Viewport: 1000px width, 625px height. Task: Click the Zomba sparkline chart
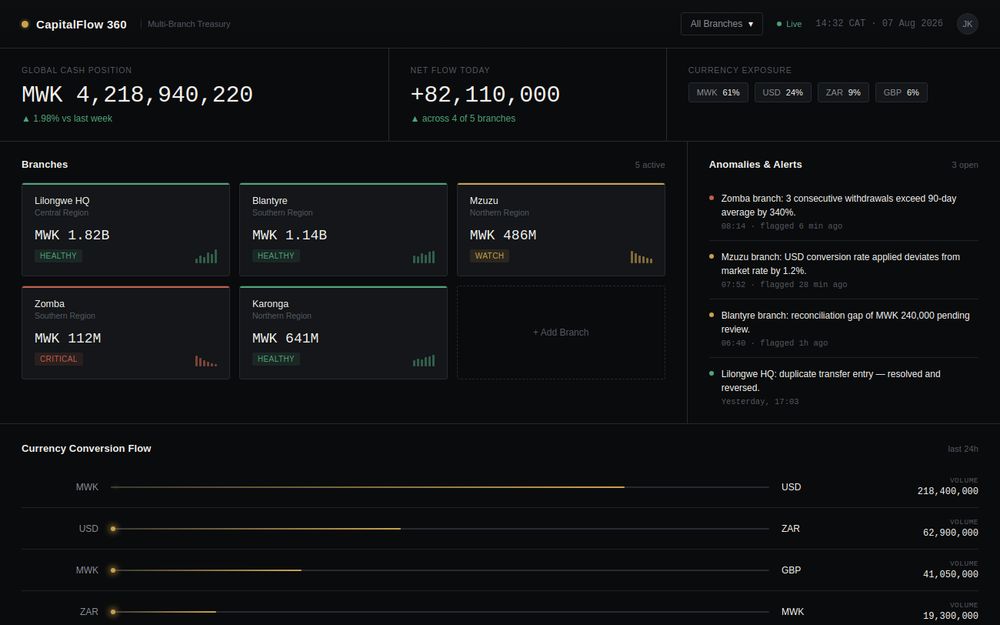coord(206,360)
